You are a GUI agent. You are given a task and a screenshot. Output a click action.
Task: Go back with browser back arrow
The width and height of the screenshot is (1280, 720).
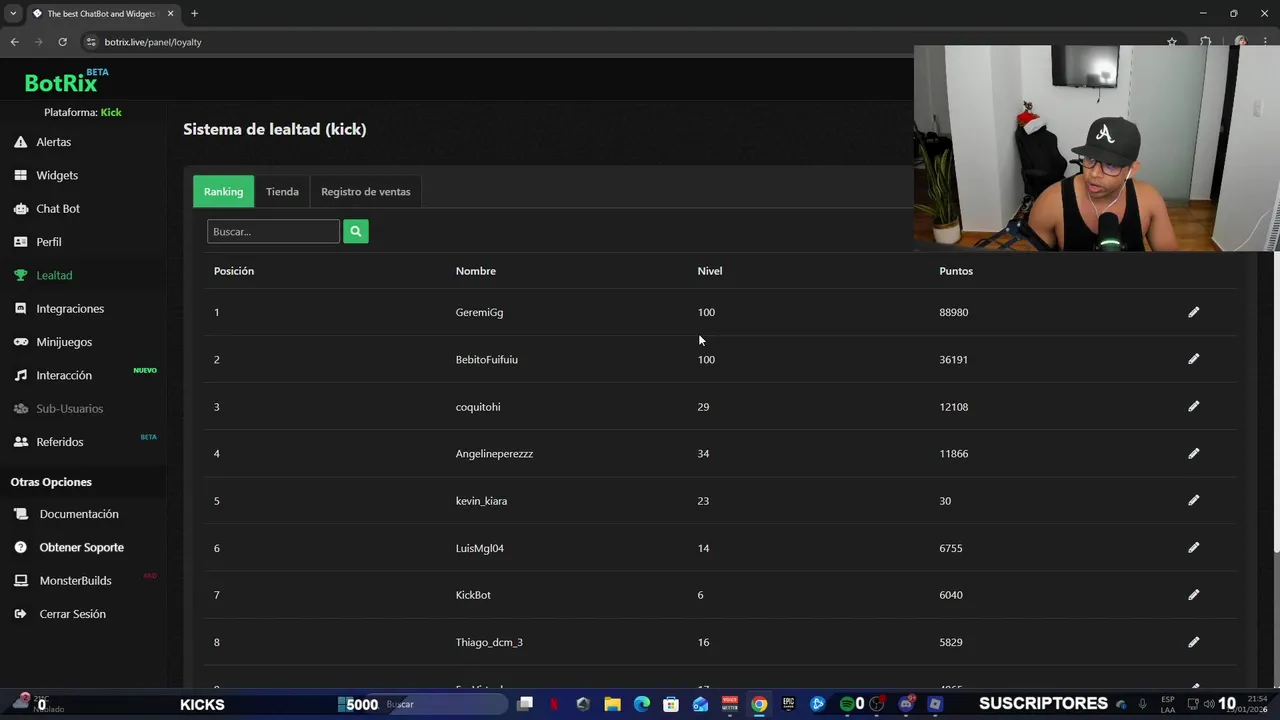14,42
